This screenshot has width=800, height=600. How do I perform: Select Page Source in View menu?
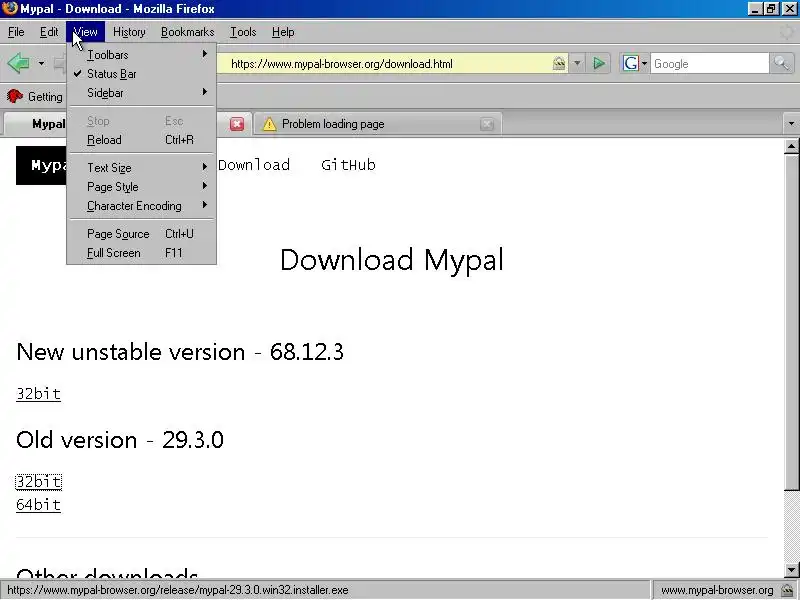coord(141,234)
